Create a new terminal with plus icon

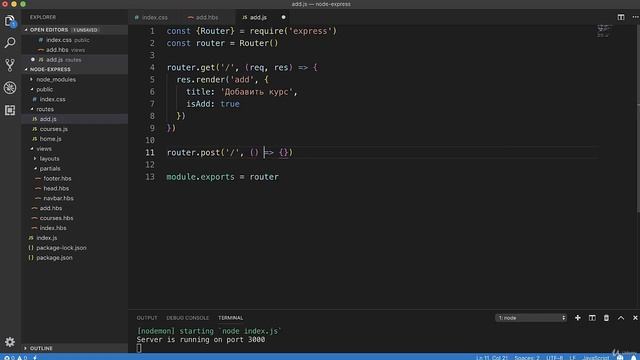pyautogui.click(x=578, y=318)
